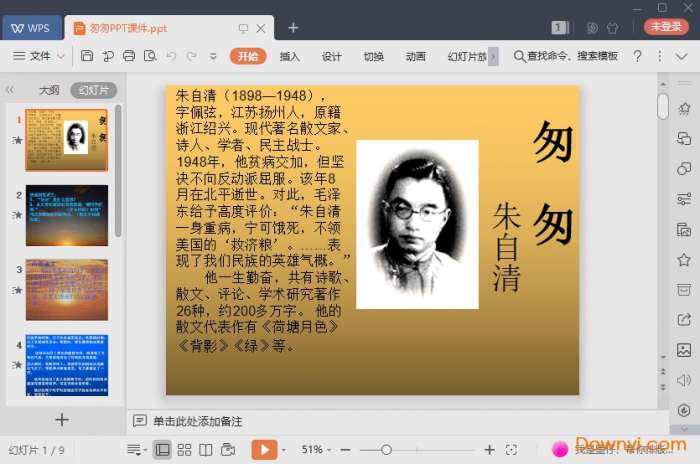Select the 切换 ribbon tab
The height and width of the screenshot is (464, 700).
click(x=373, y=56)
